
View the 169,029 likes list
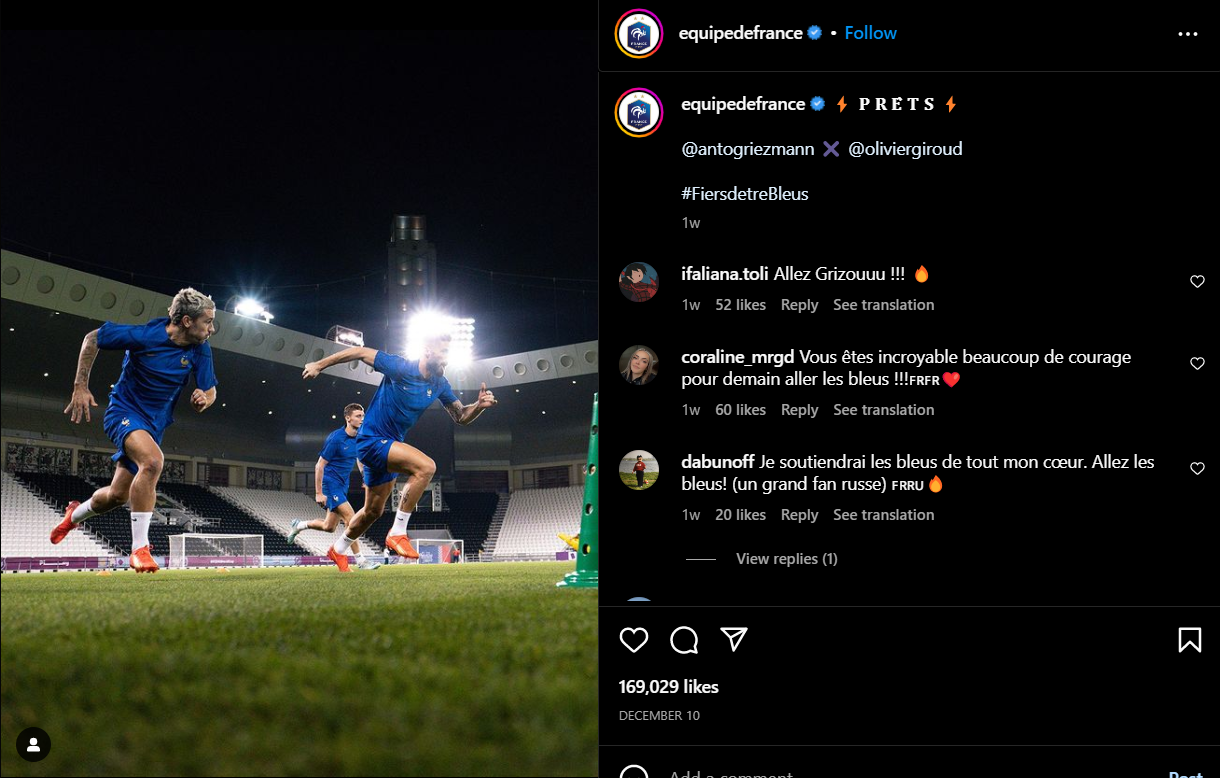coord(668,687)
